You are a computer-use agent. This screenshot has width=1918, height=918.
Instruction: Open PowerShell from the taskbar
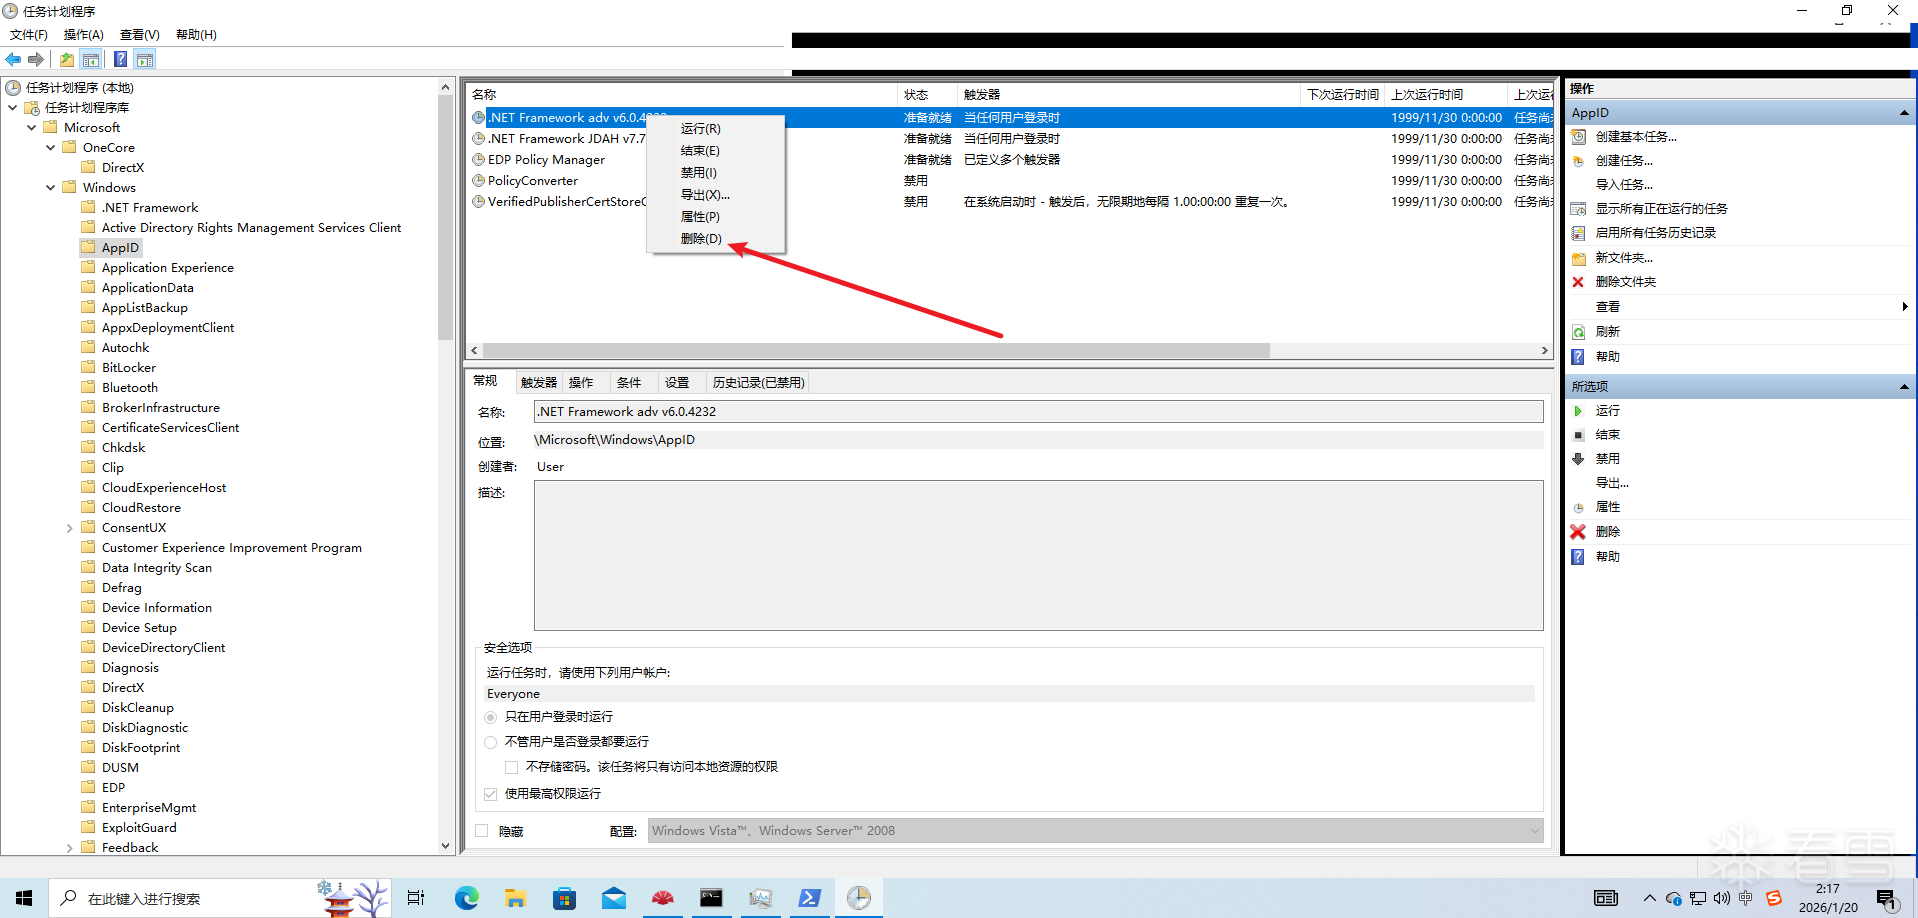pyautogui.click(x=809, y=898)
